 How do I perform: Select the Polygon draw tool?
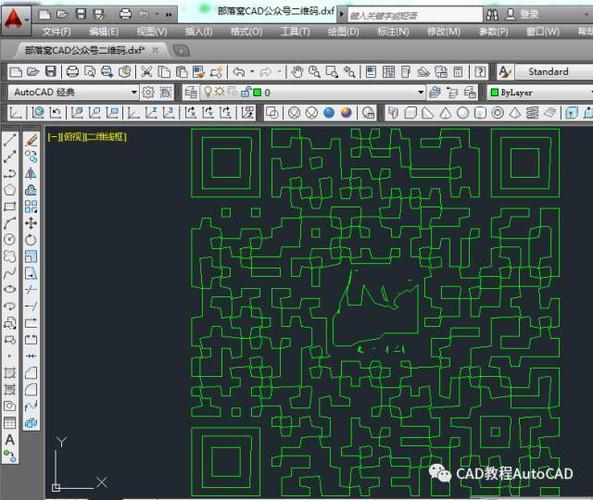tap(10, 190)
